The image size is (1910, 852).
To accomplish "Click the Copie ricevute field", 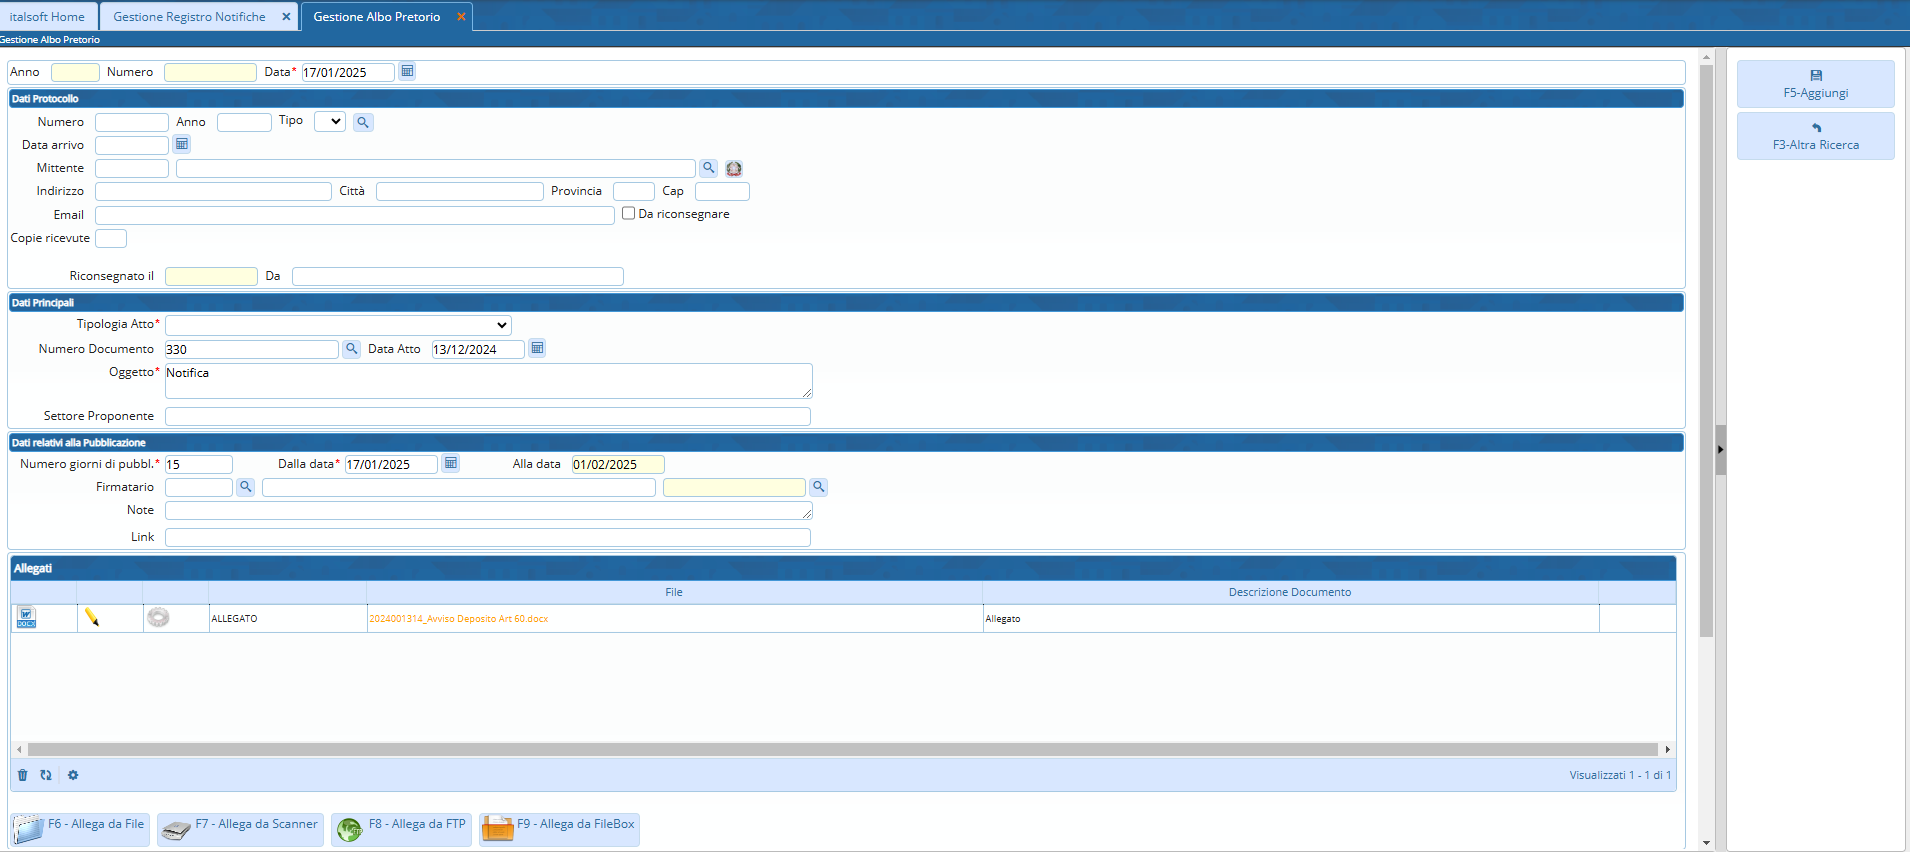I will 111,238.
